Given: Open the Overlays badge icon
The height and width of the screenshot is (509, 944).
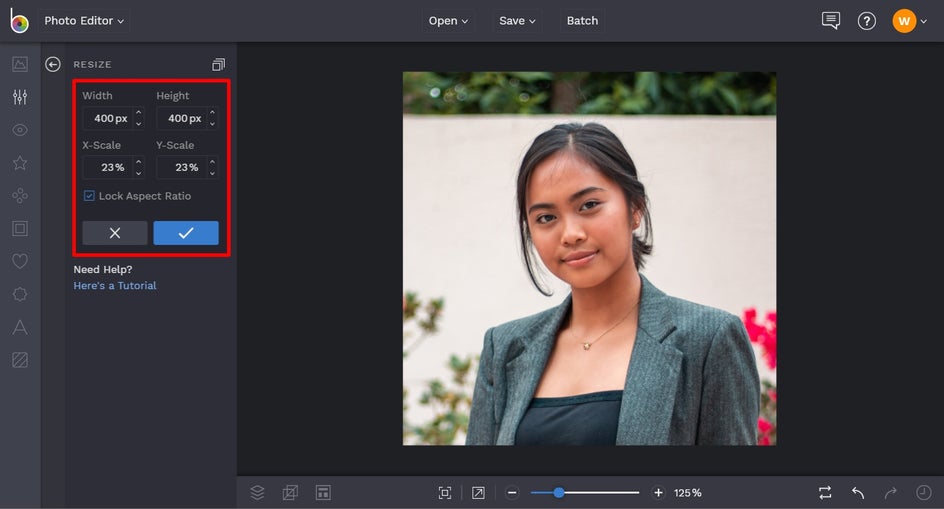Looking at the screenshot, I should (x=20, y=294).
